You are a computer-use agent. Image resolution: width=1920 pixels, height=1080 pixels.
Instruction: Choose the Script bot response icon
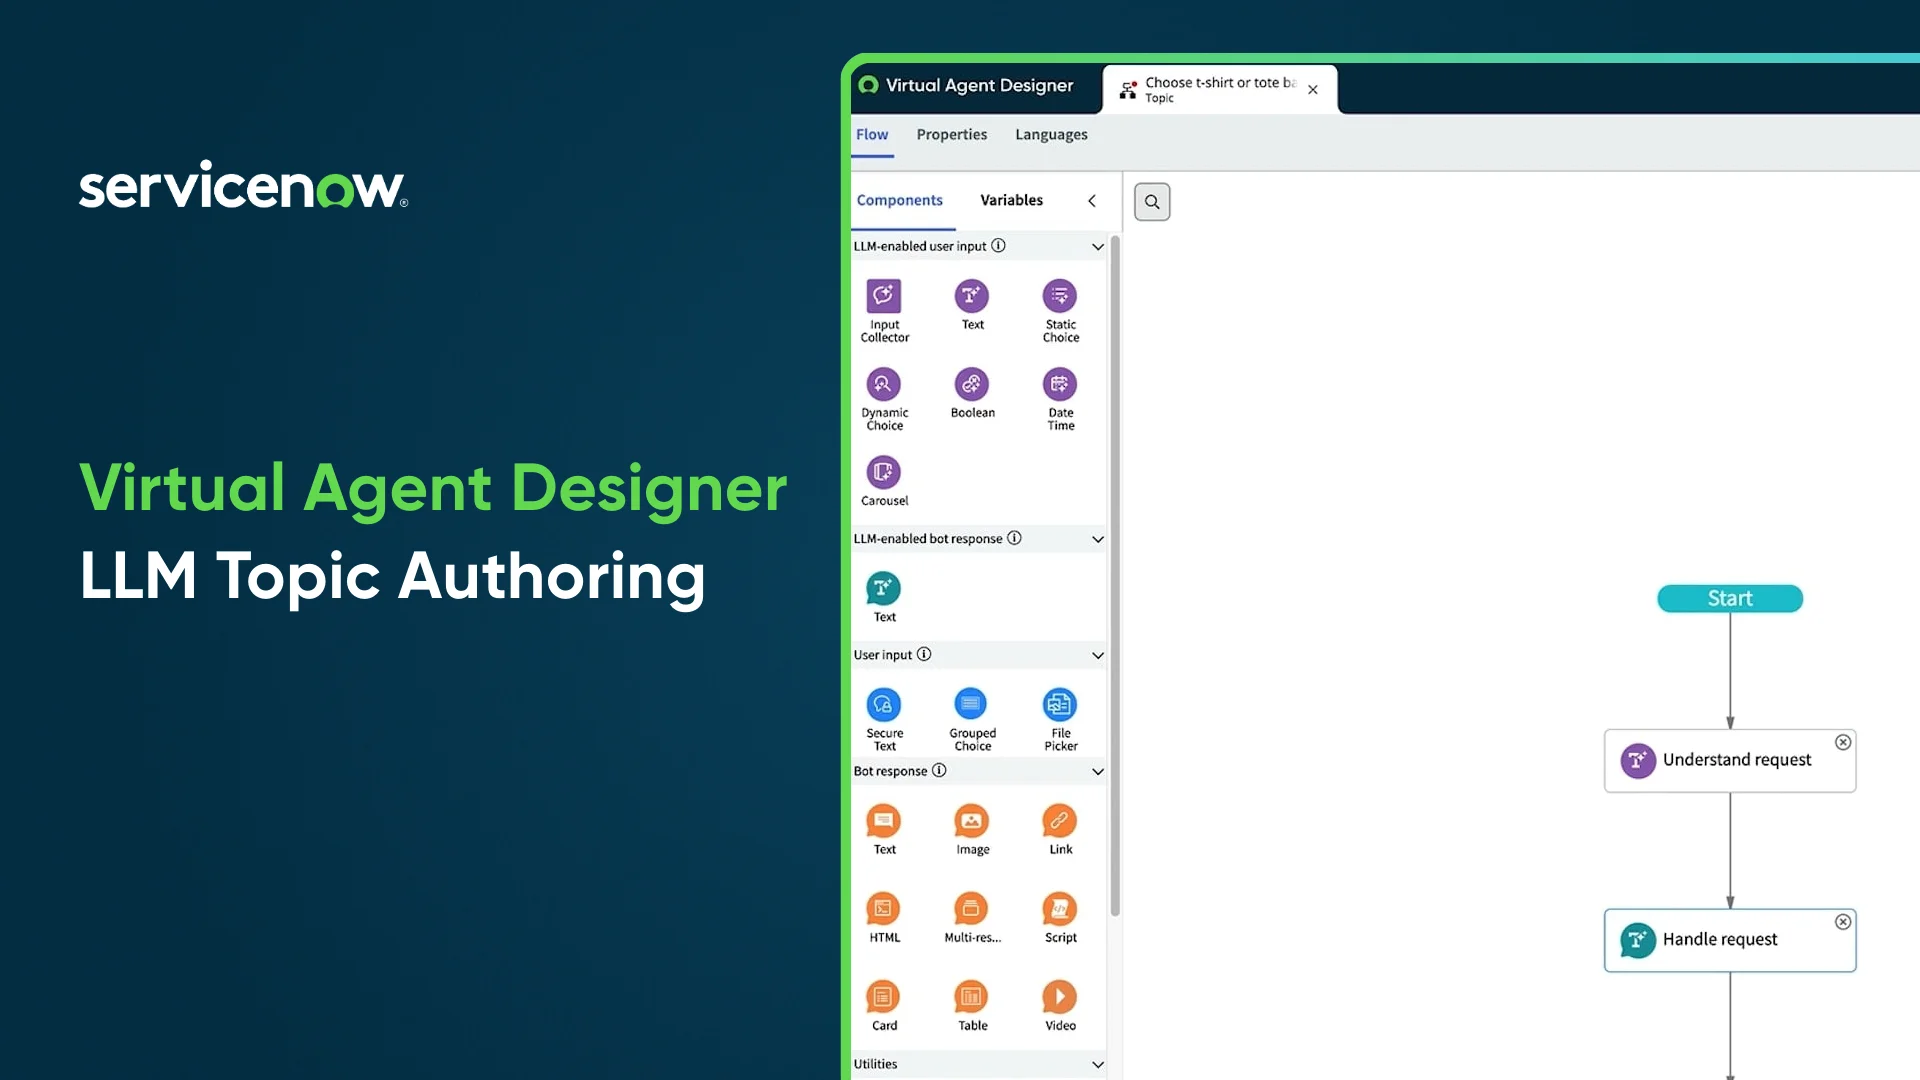(1059, 909)
